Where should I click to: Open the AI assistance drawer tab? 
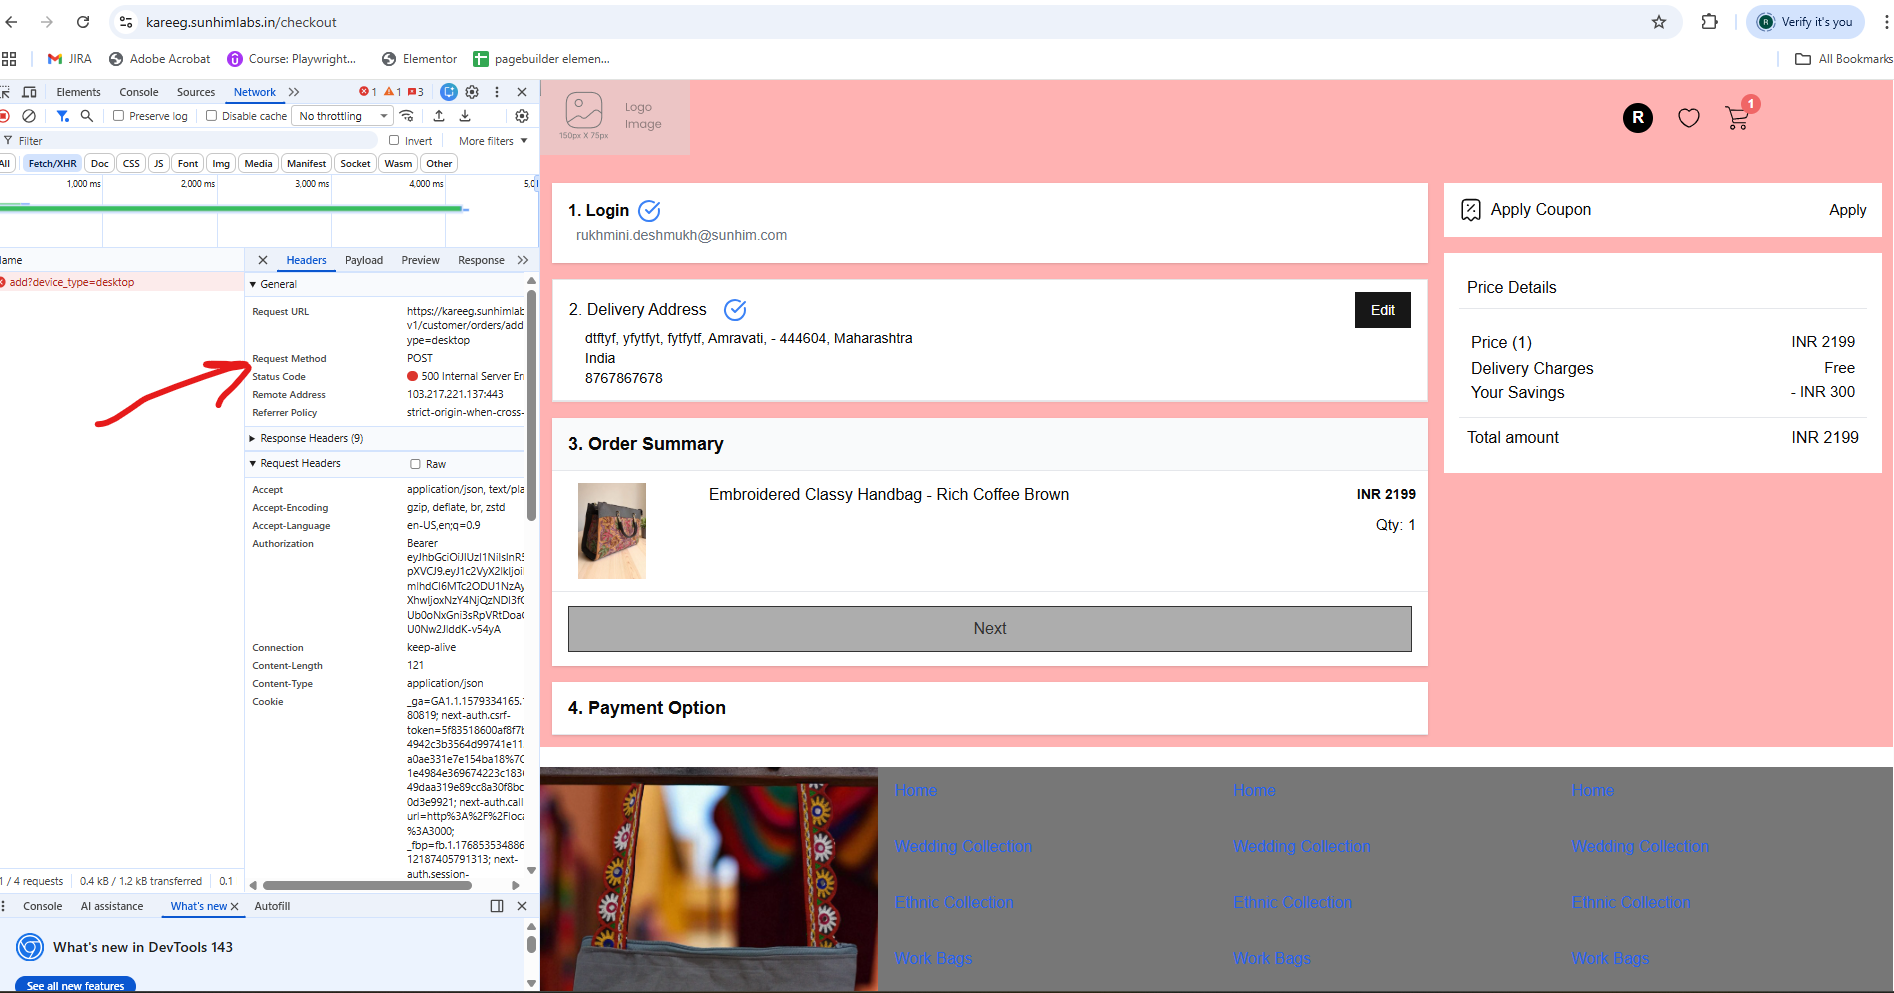(x=112, y=906)
